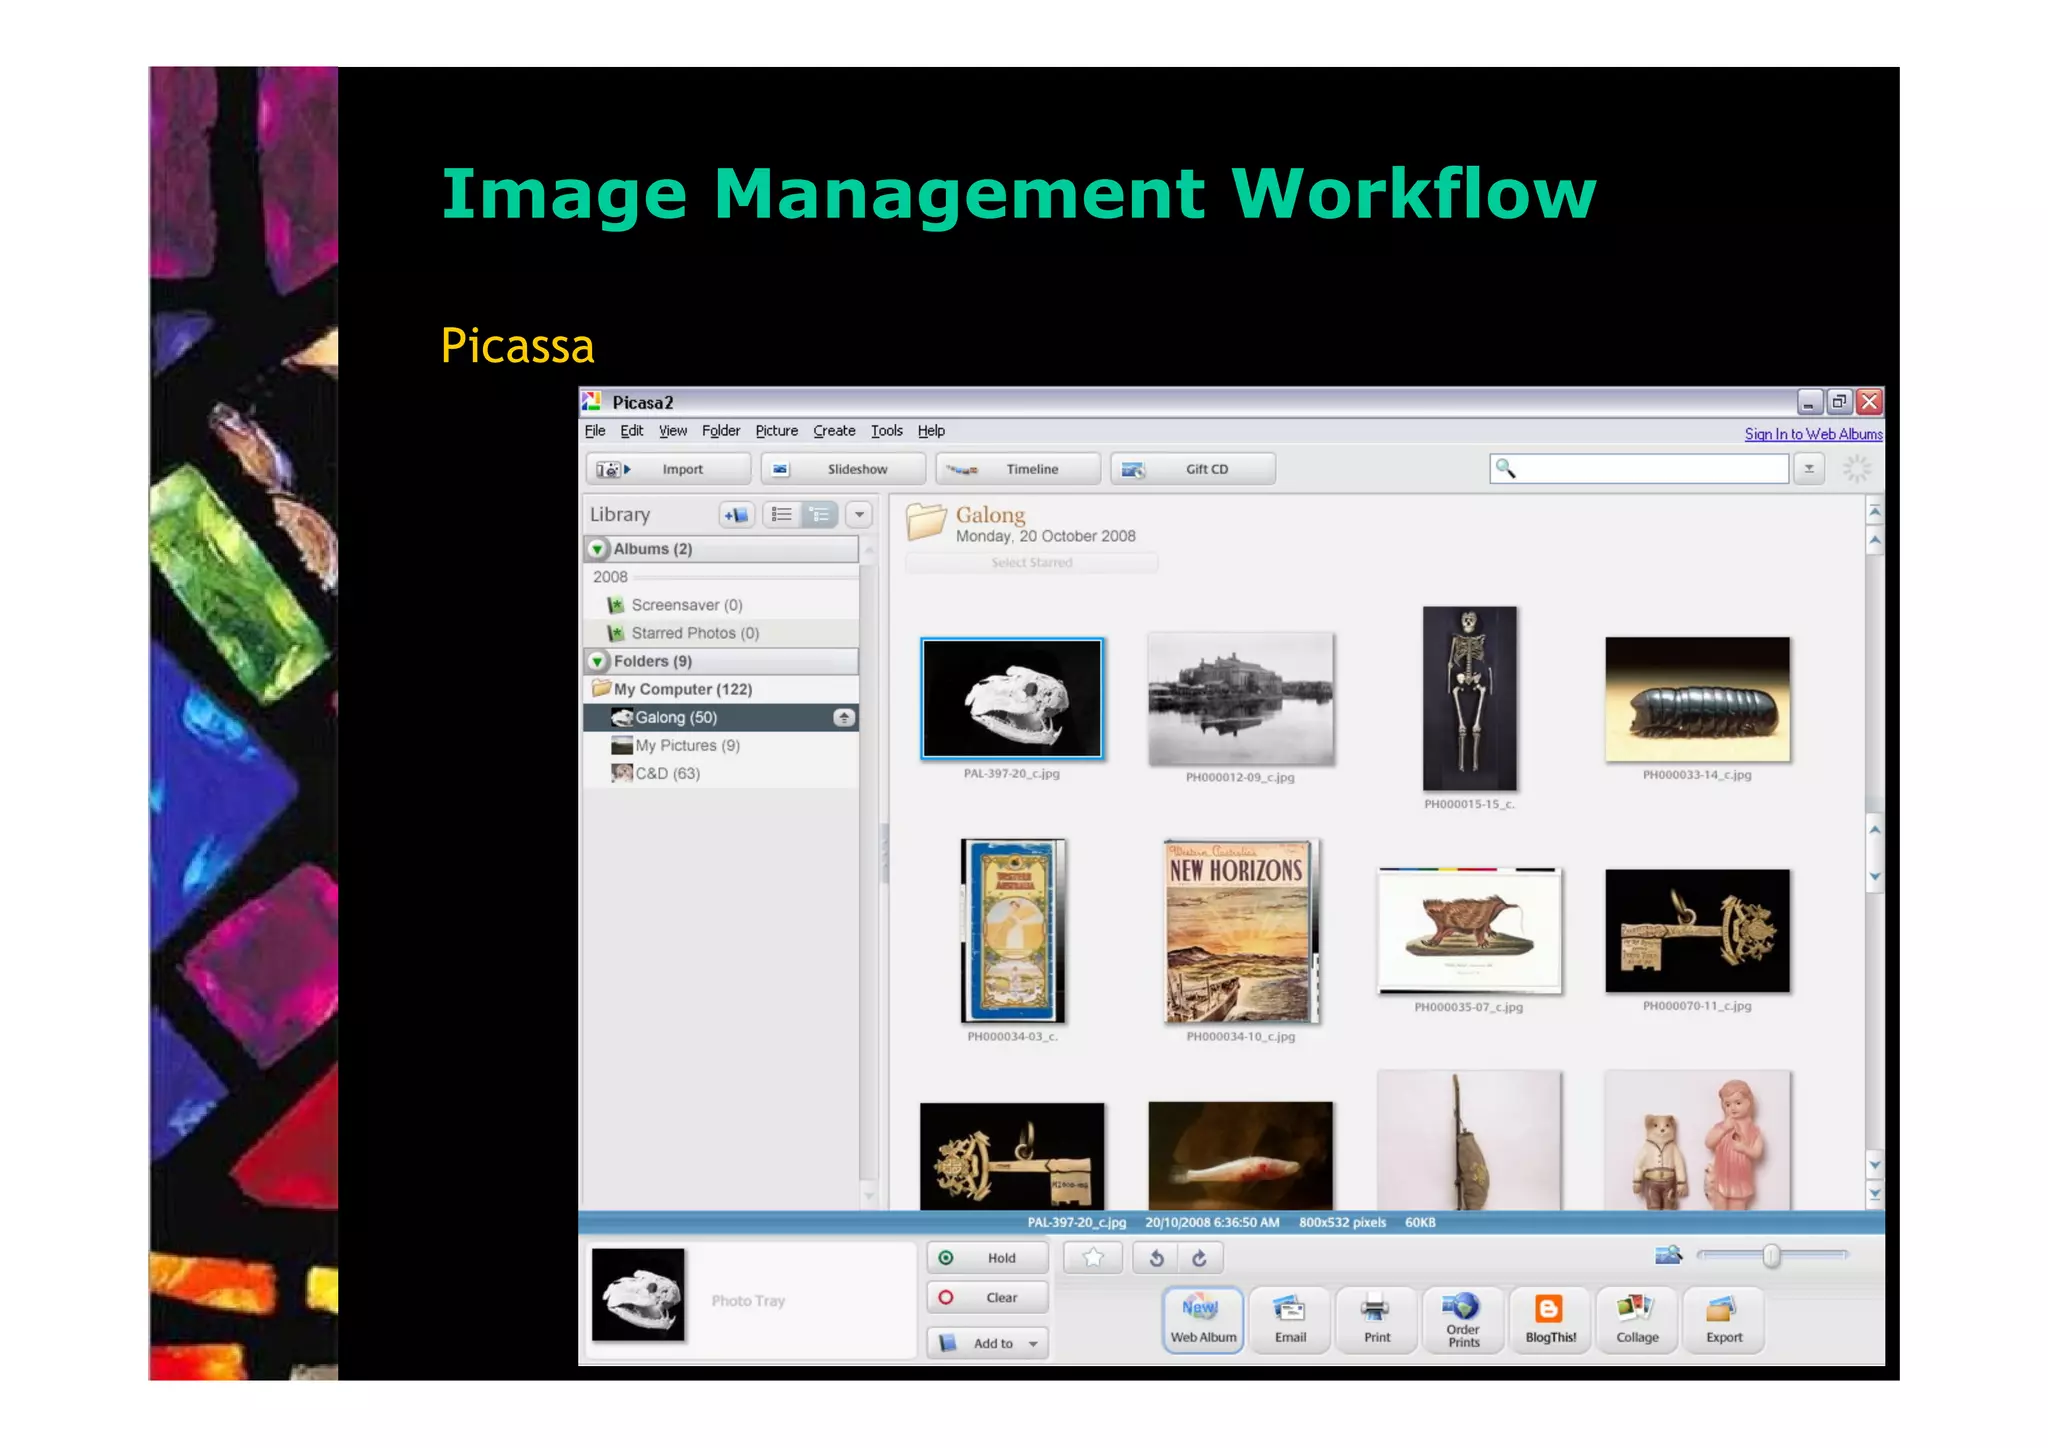2048x1448 pixels.
Task: Start the Slideshow from the toolbar
Action: (x=842, y=469)
